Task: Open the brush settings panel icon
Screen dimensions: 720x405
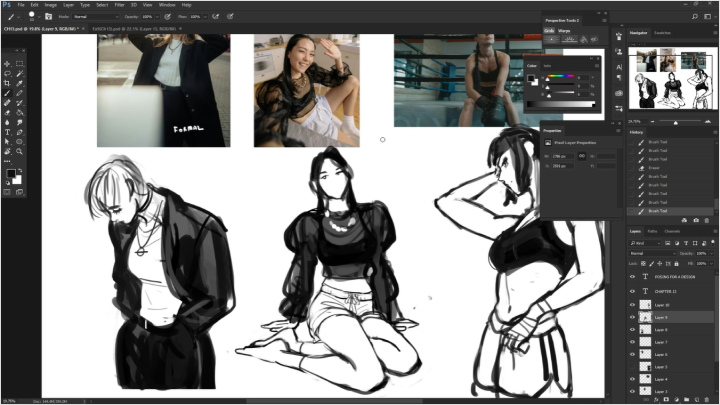Action: pyautogui.click(x=48, y=17)
